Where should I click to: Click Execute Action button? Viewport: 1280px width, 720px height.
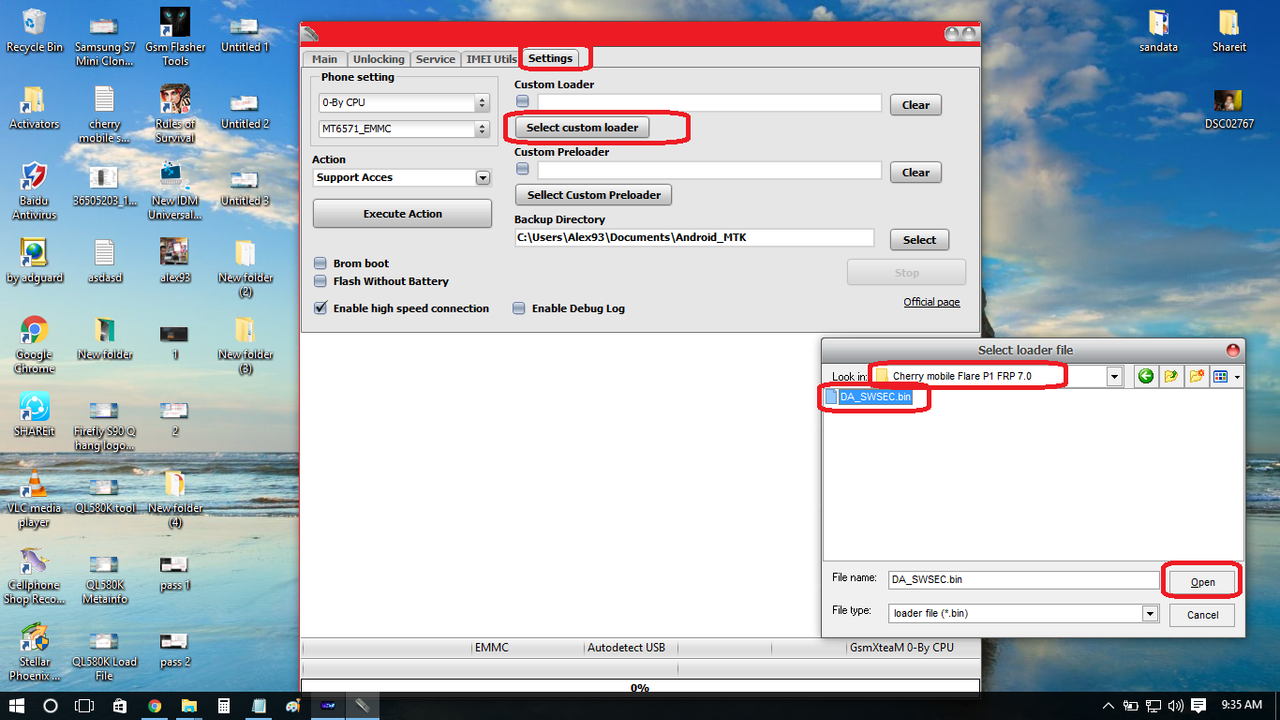coord(403,214)
